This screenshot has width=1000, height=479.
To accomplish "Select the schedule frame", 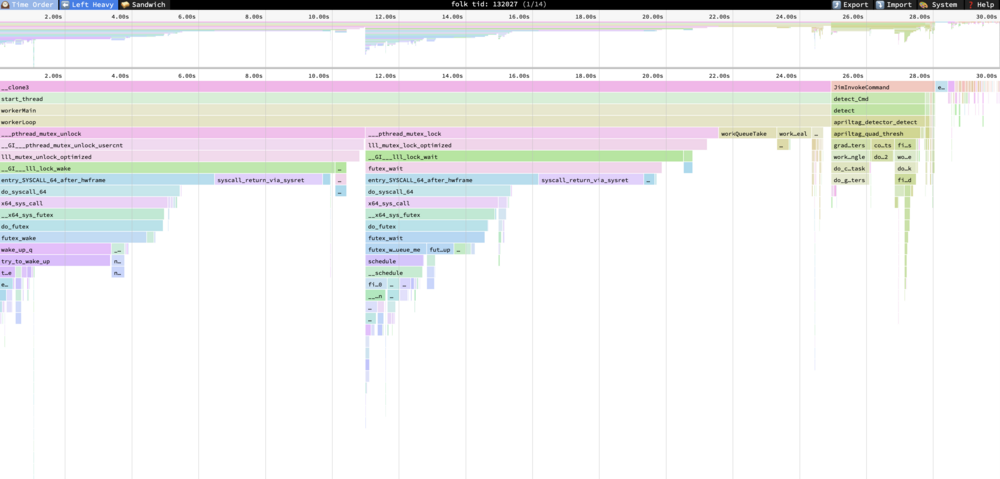I will tap(394, 261).
